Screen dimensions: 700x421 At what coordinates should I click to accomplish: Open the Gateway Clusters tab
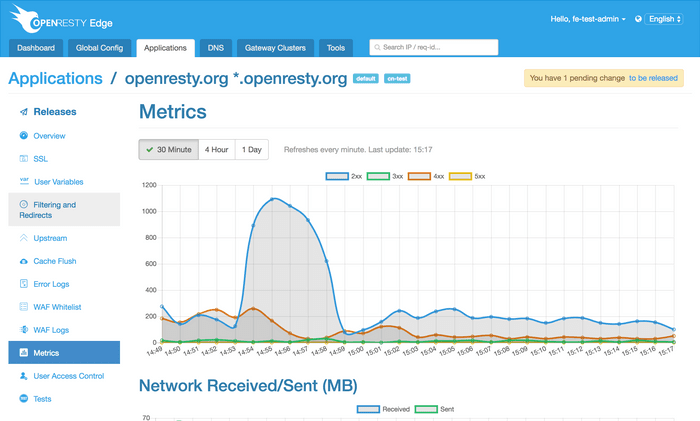pyautogui.click(x=275, y=48)
